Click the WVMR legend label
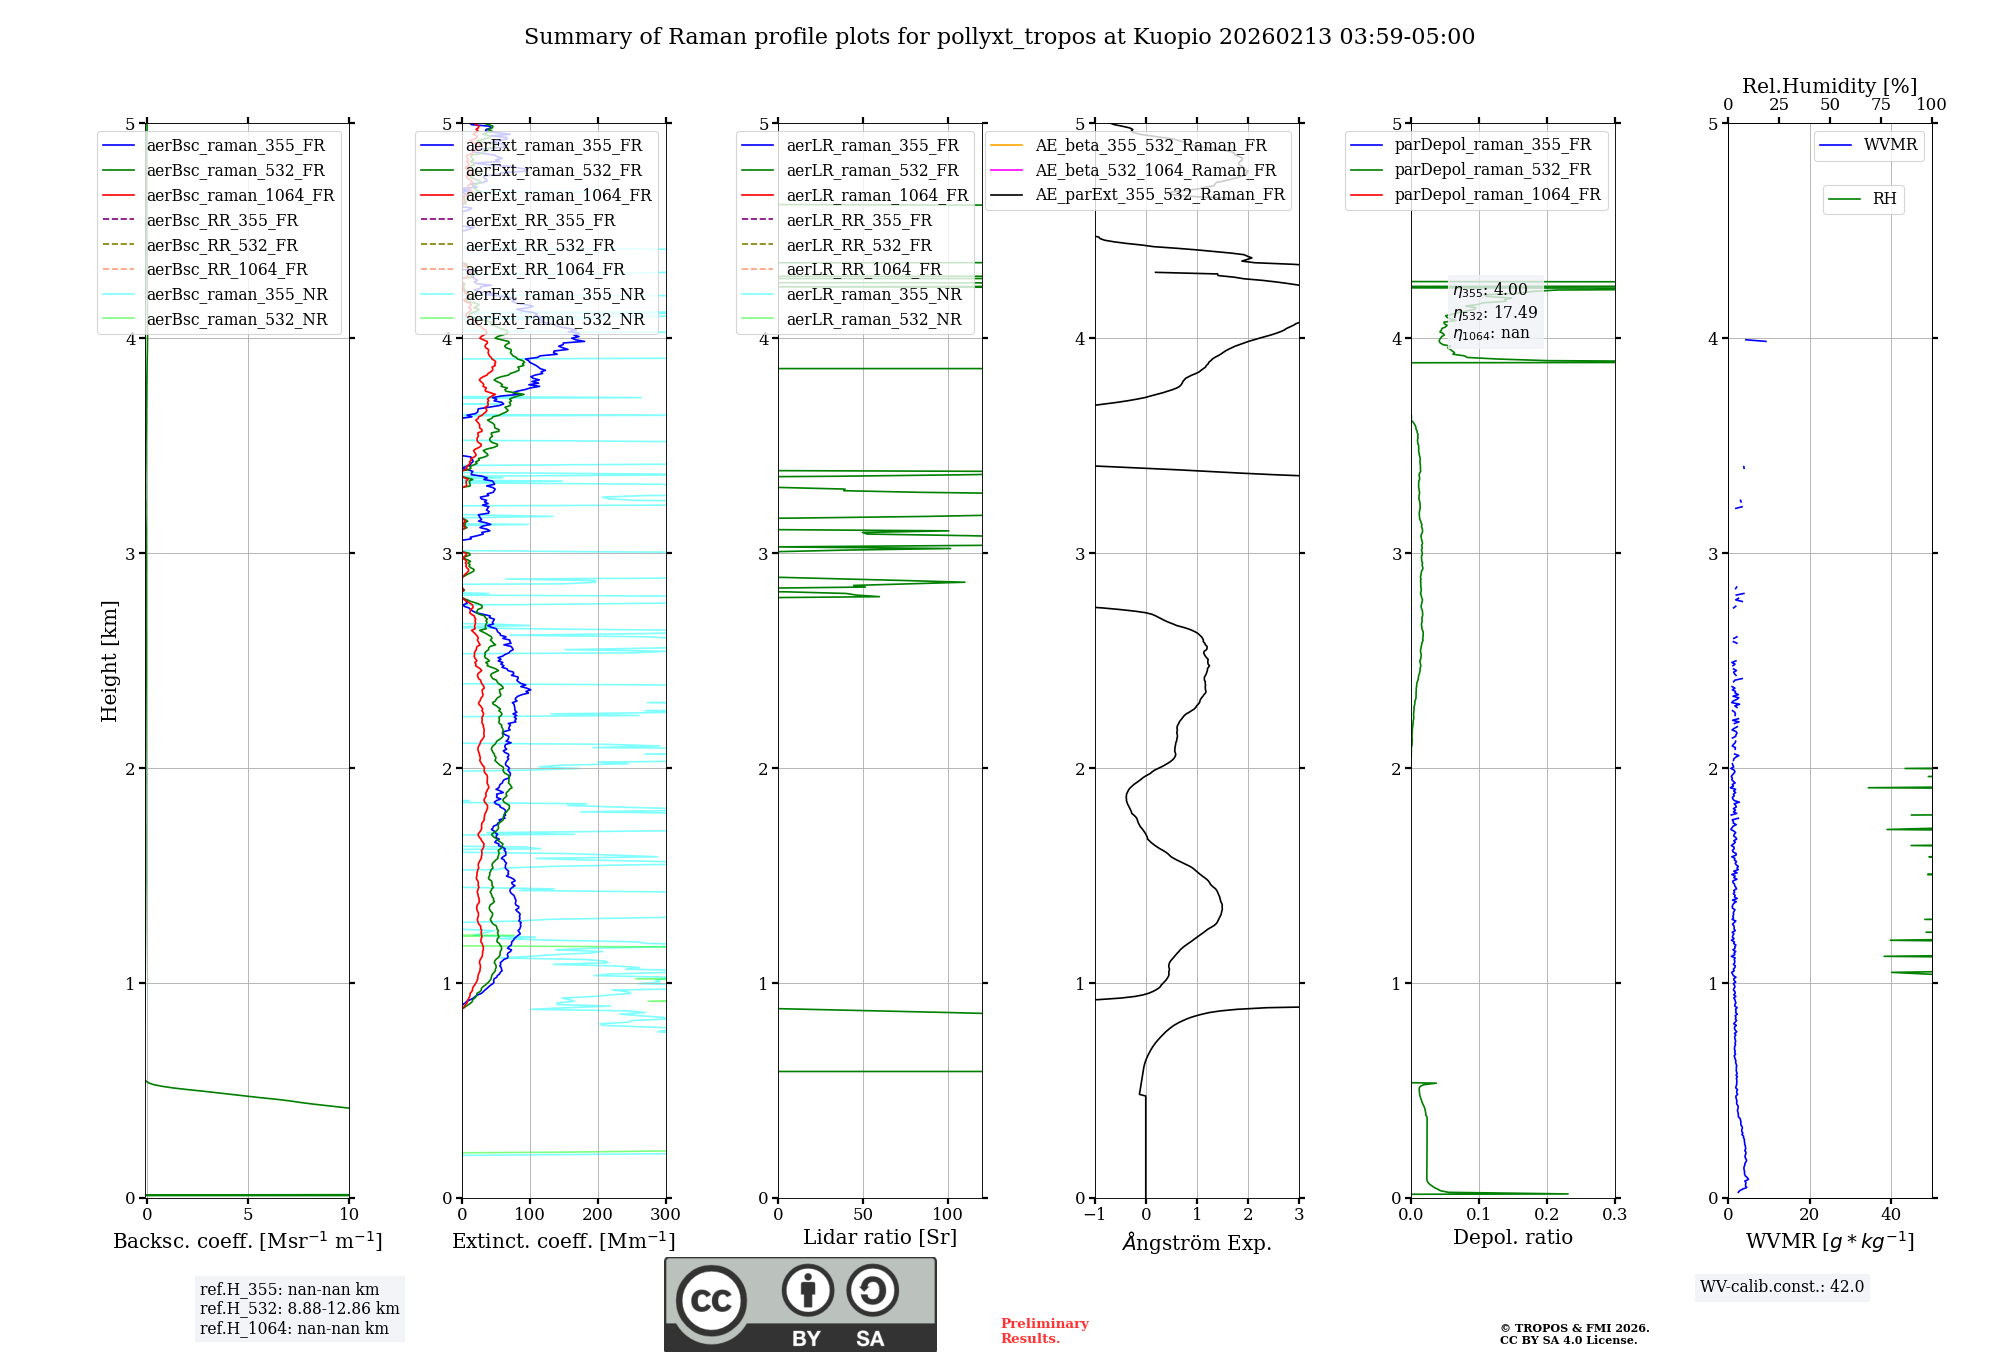 click(x=1890, y=145)
